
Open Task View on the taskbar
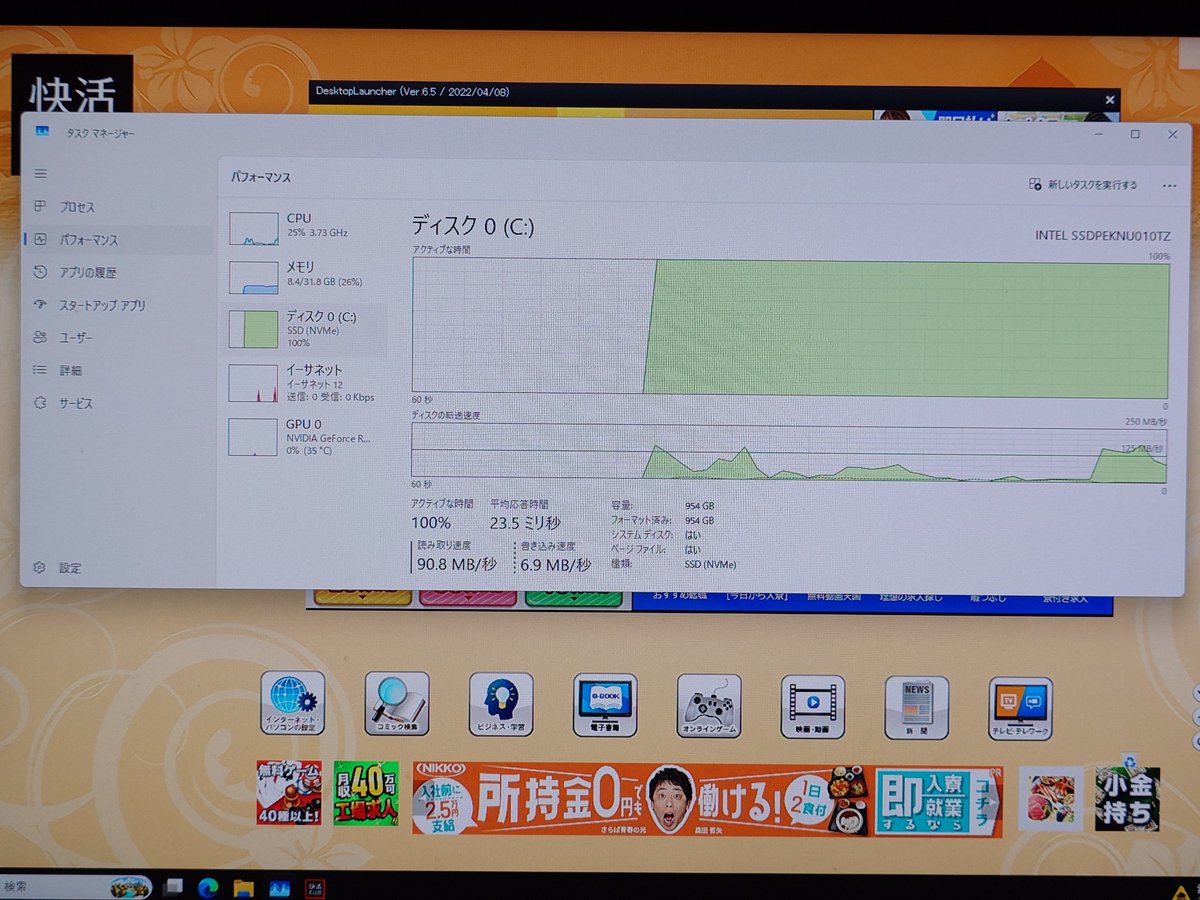(x=174, y=887)
